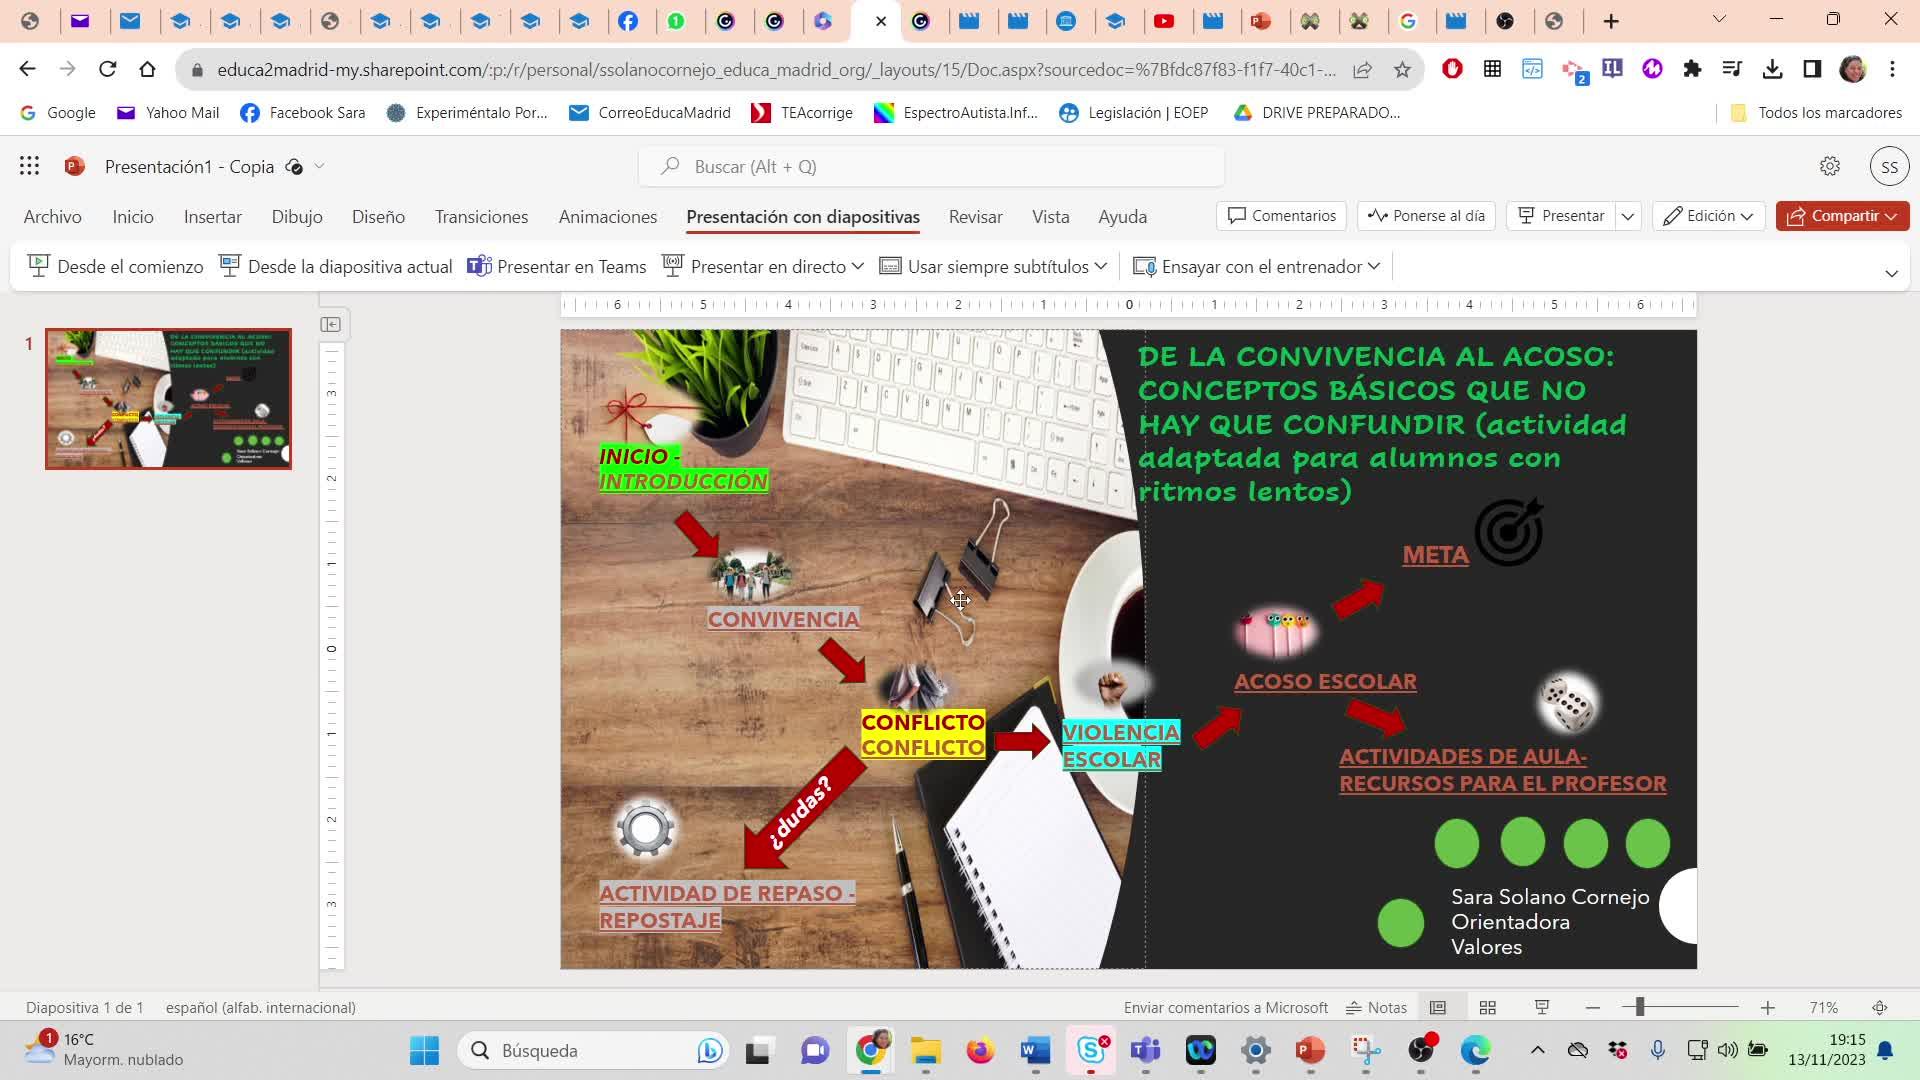Open the Animaciones tab
The height and width of the screenshot is (1080, 1920).
tap(608, 217)
